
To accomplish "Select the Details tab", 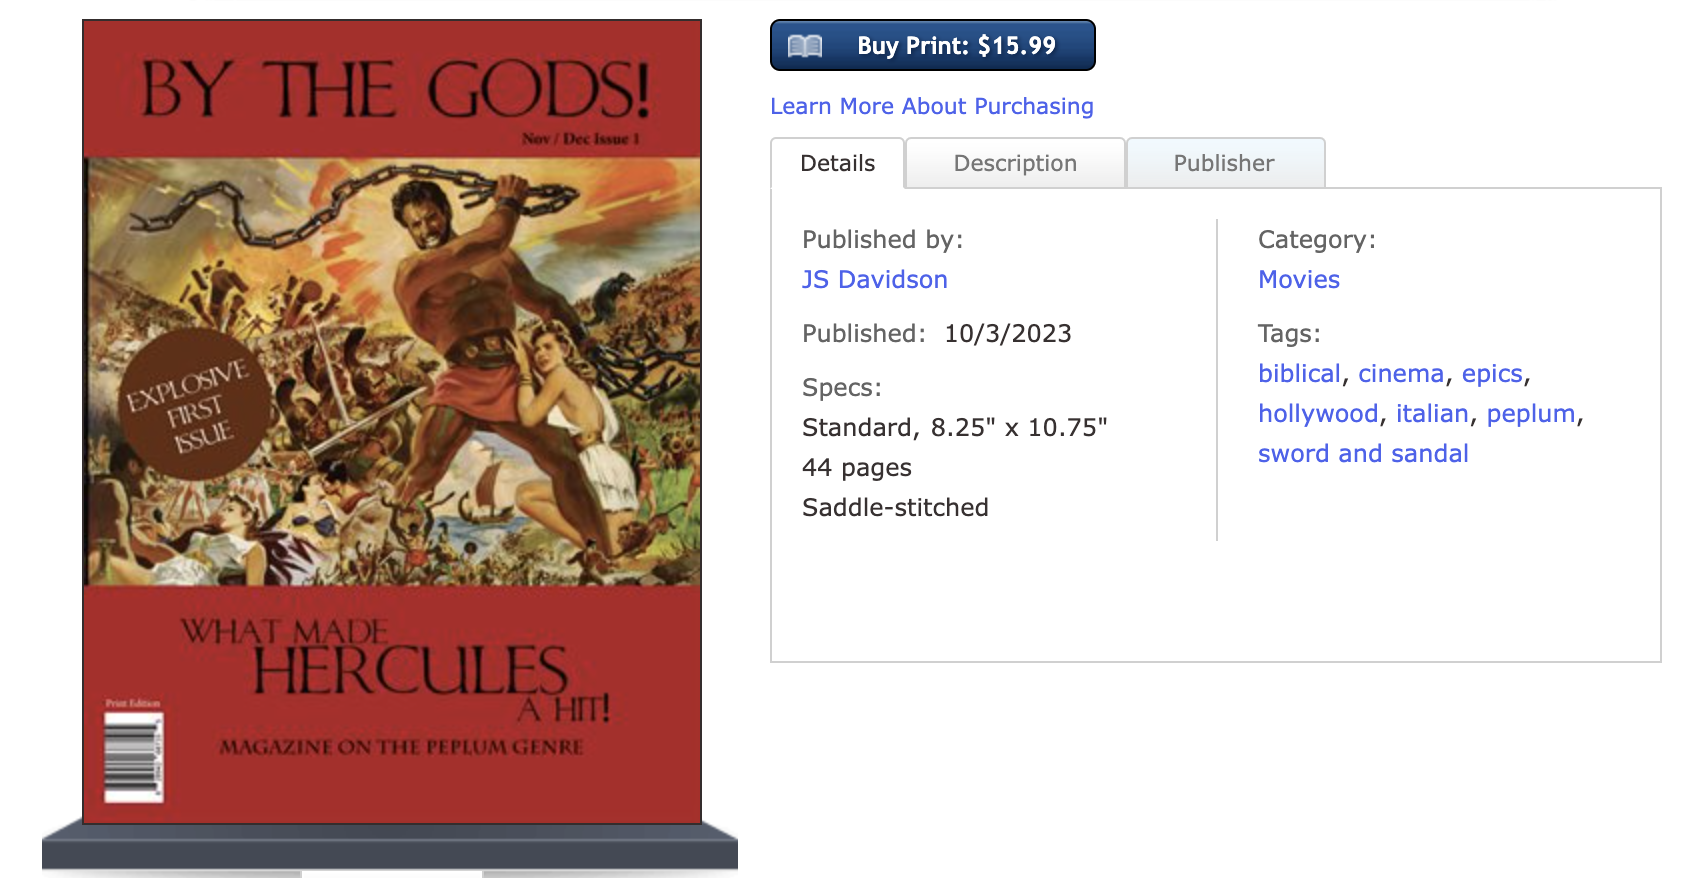I will coord(838,163).
